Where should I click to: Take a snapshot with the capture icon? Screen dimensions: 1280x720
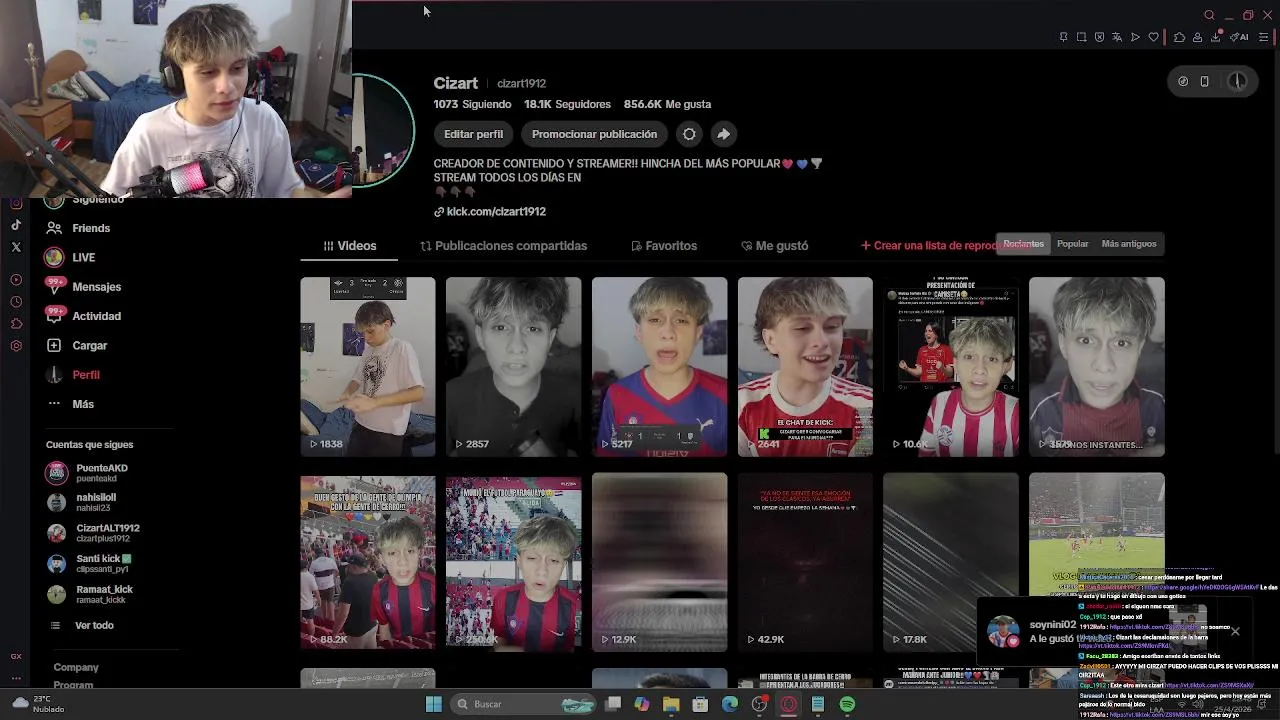point(1081,37)
